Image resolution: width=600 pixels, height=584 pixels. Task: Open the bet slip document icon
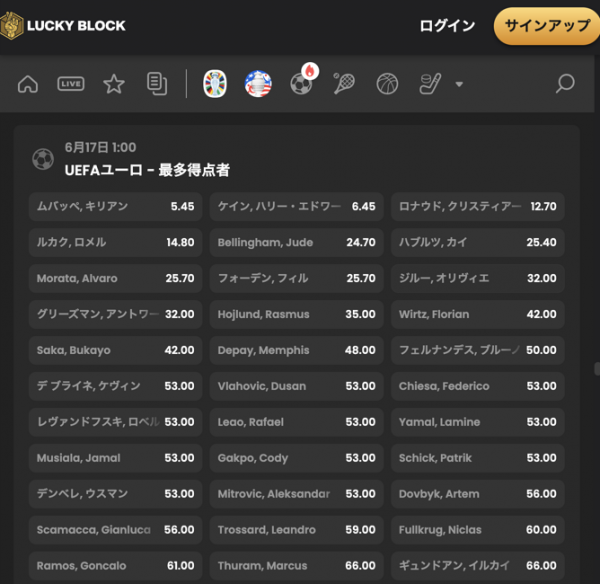coord(157,83)
